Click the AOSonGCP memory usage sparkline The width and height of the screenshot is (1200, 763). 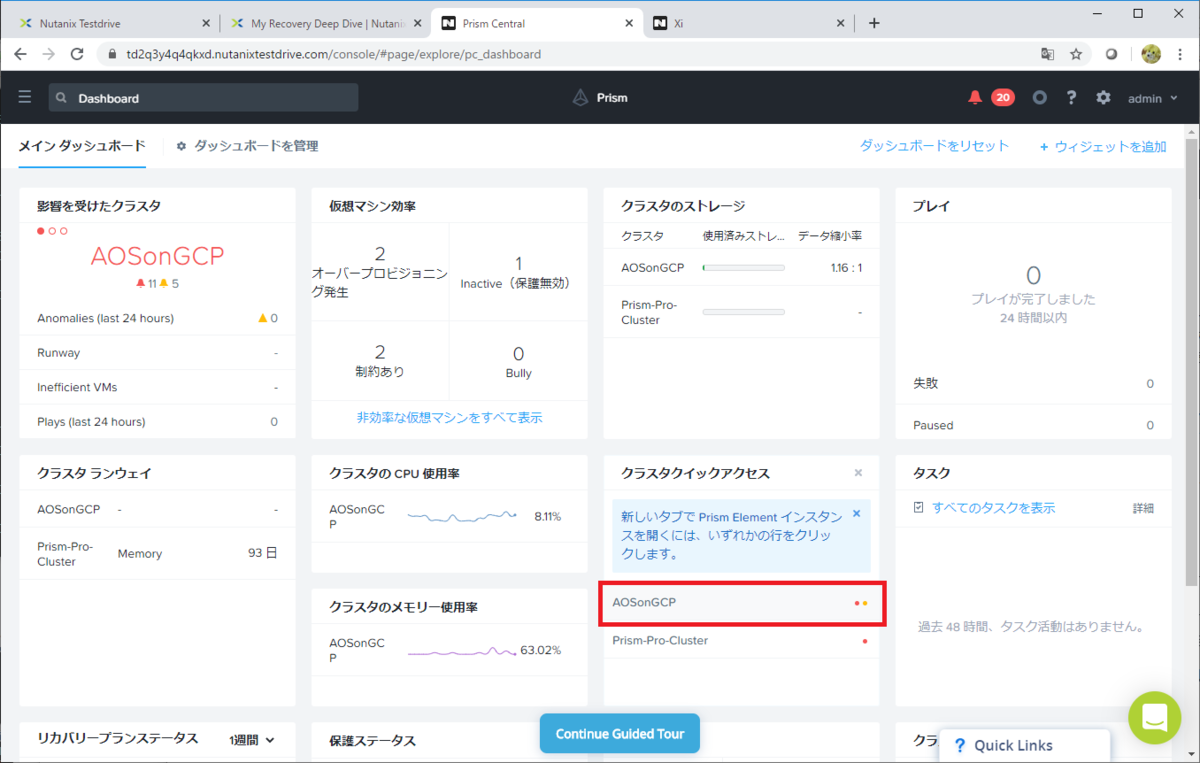(462, 650)
